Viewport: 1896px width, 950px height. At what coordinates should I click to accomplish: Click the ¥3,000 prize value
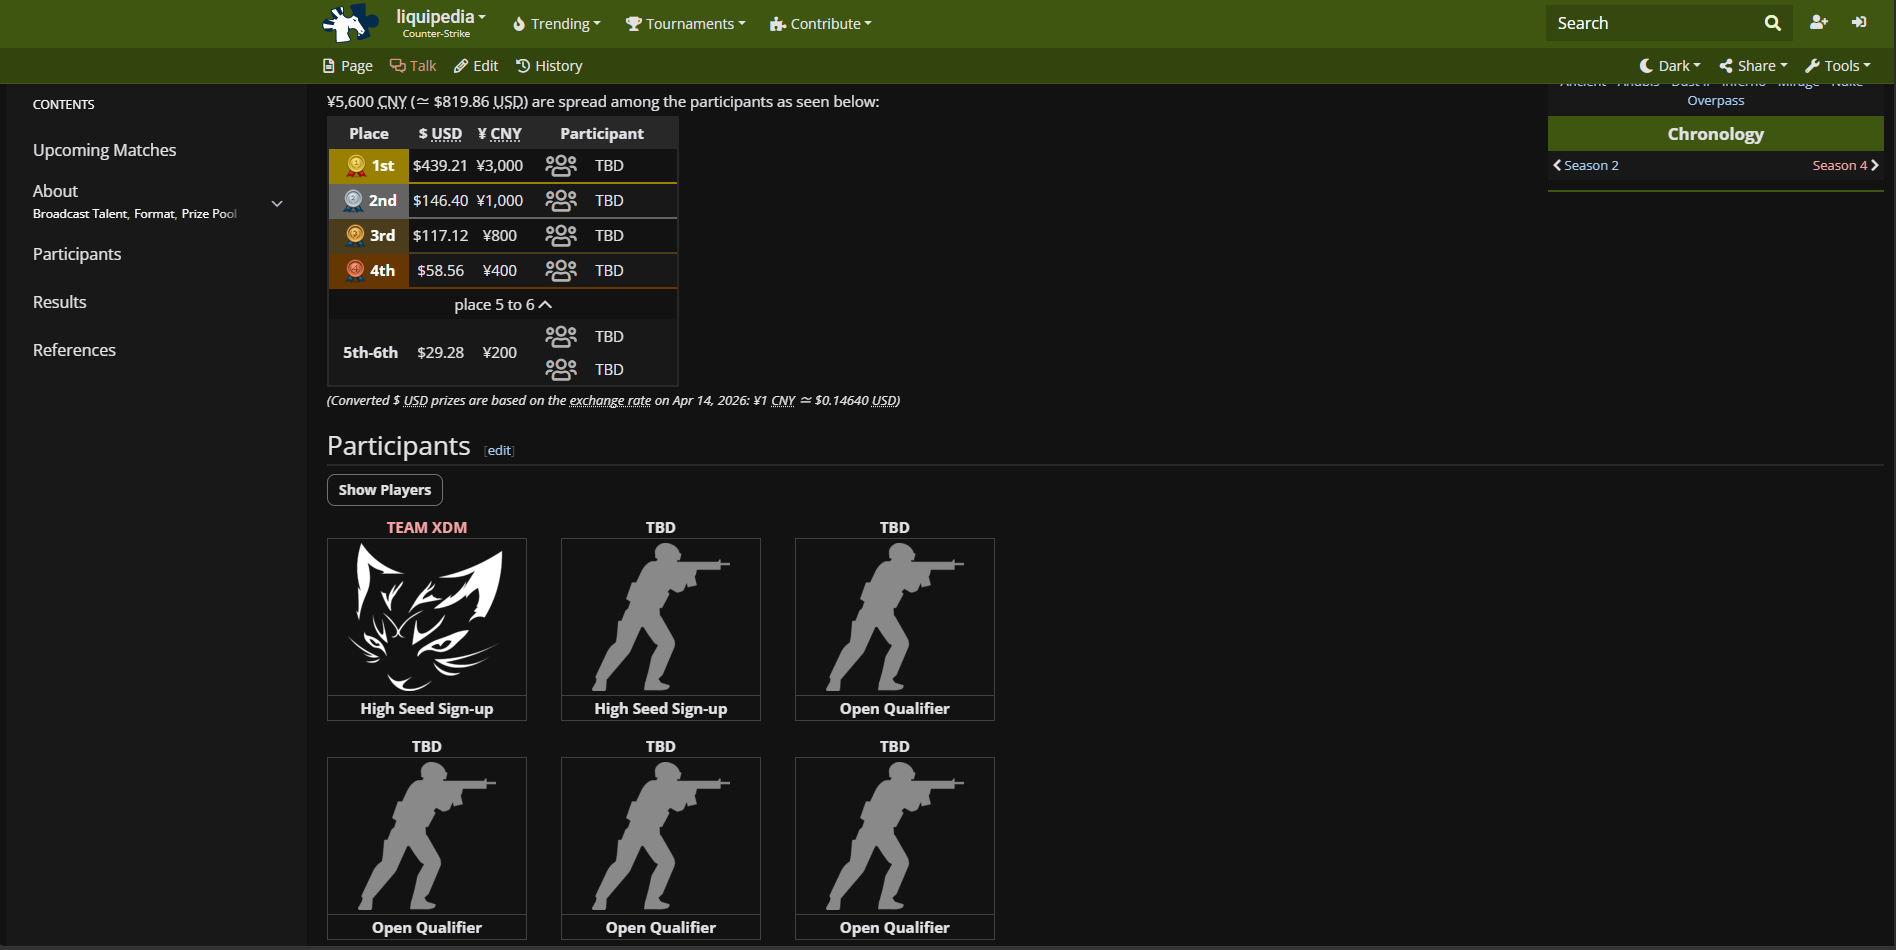point(500,166)
